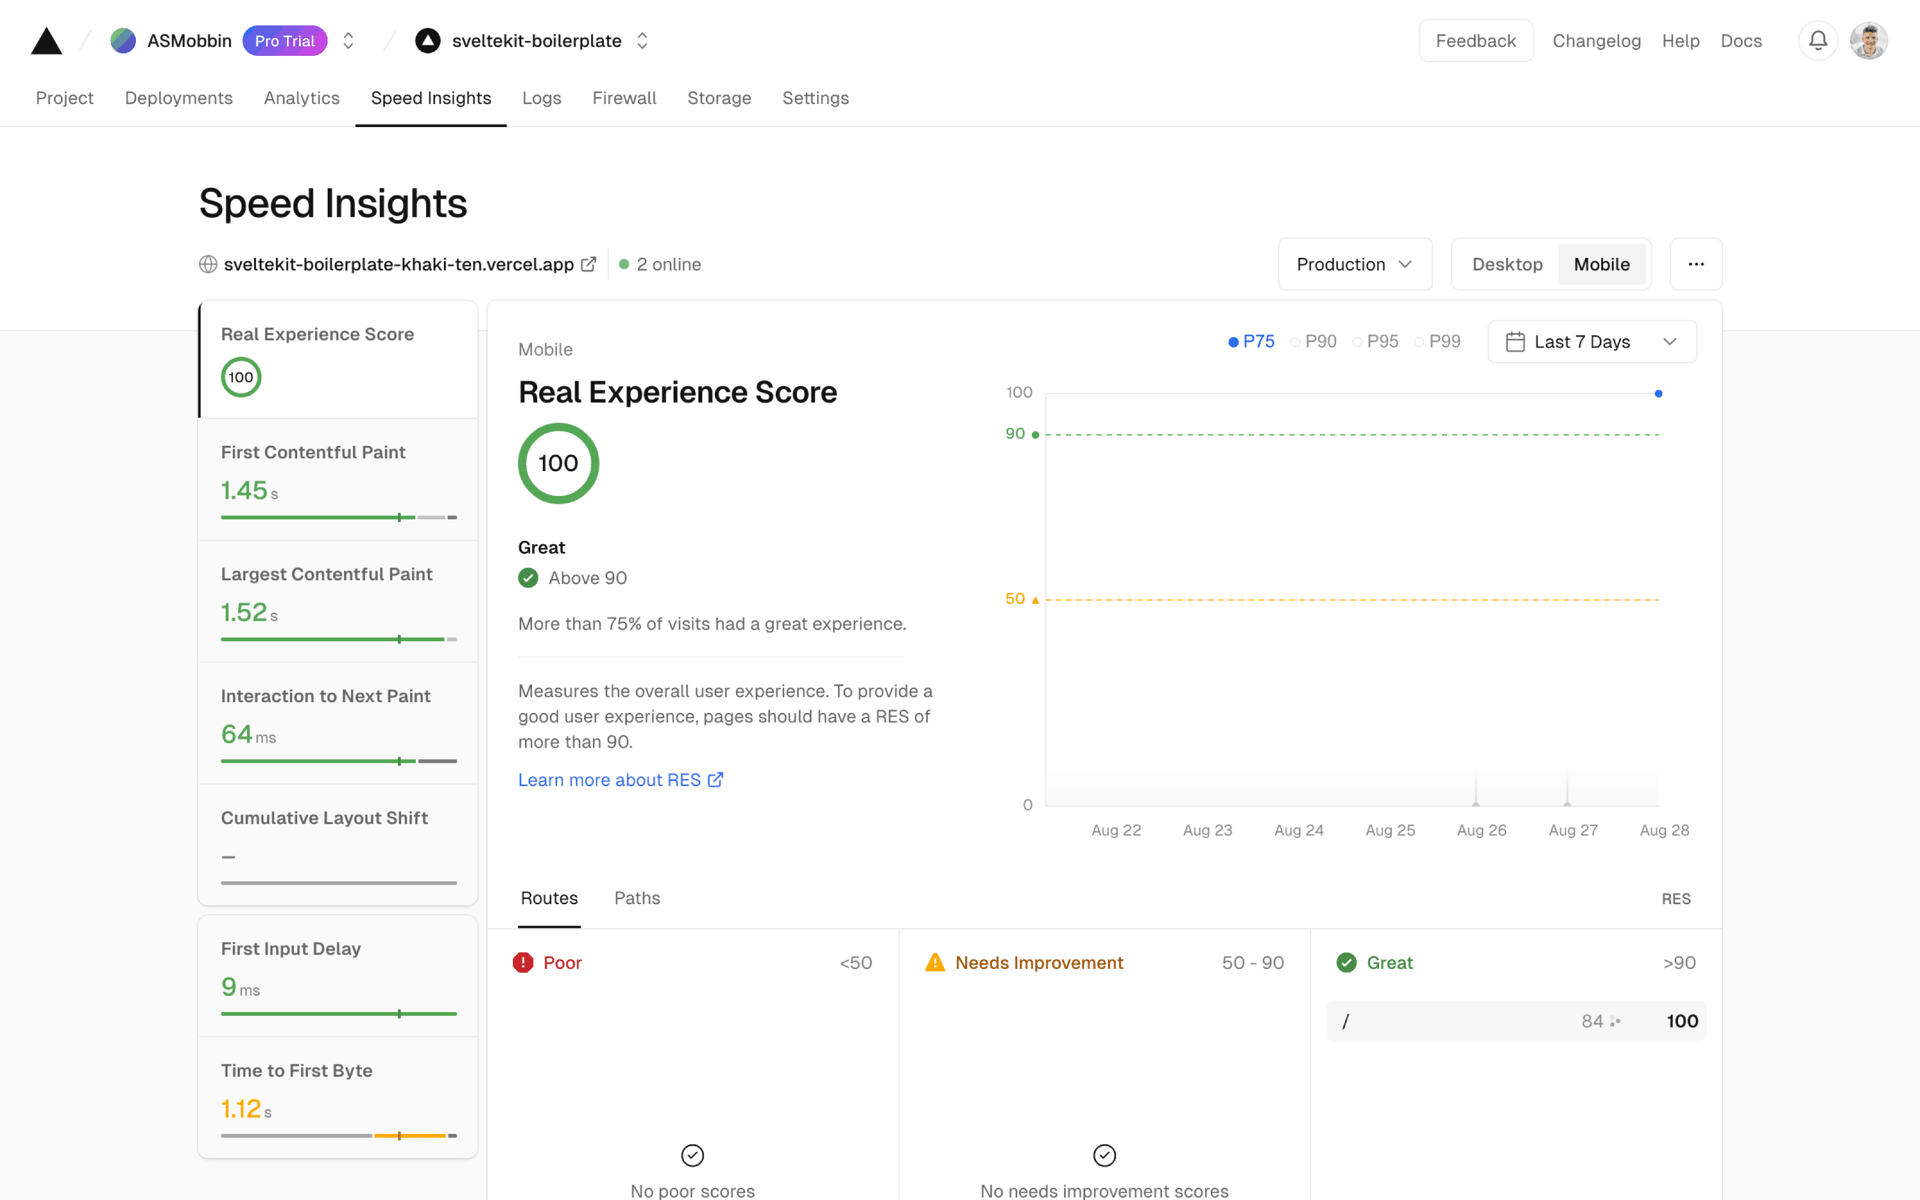This screenshot has width=1920, height=1200.
Task: Switch to the Firewall tab
Action: pyautogui.click(x=624, y=98)
